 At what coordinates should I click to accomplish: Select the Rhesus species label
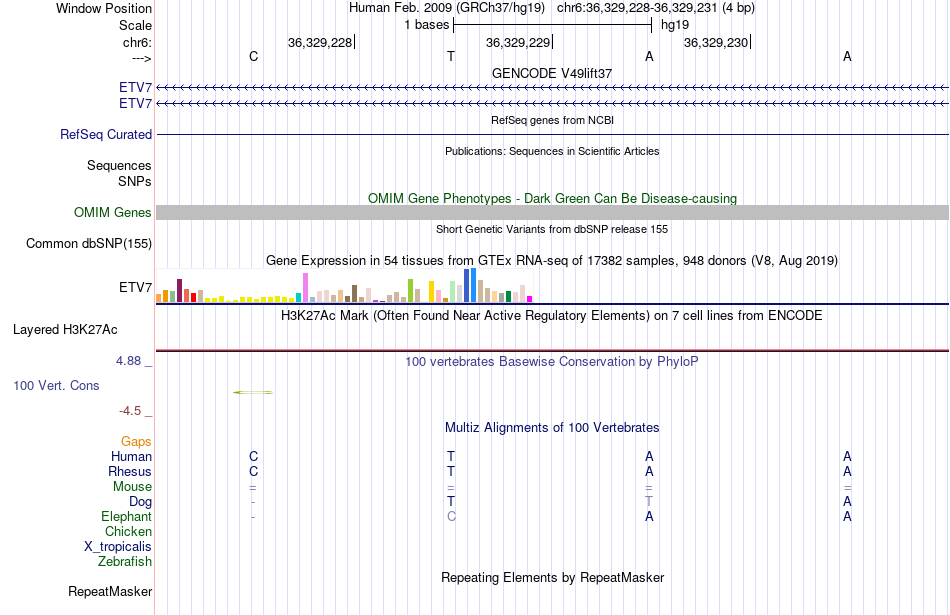(x=130, y=471)
